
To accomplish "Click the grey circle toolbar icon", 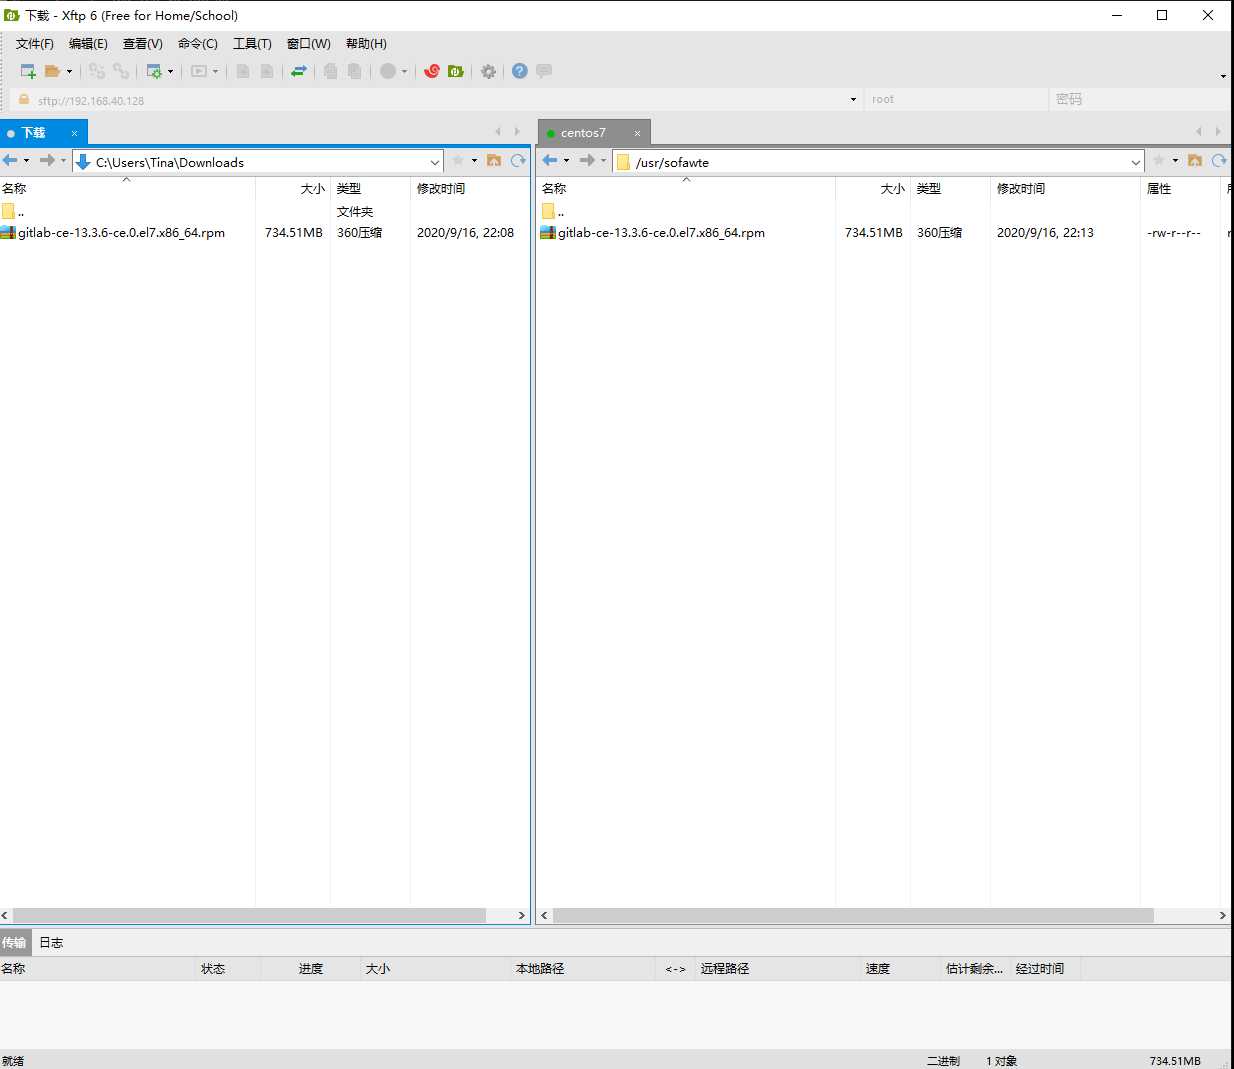I will click(388, 71).
